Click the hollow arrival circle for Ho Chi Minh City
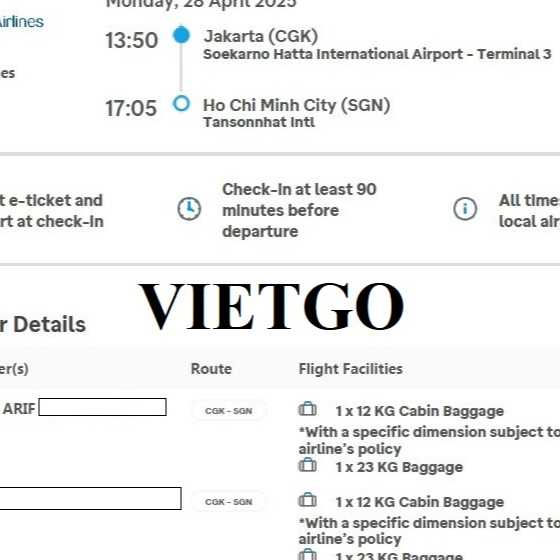The height and width of the screenshot is (560, 560). (181, 104)
